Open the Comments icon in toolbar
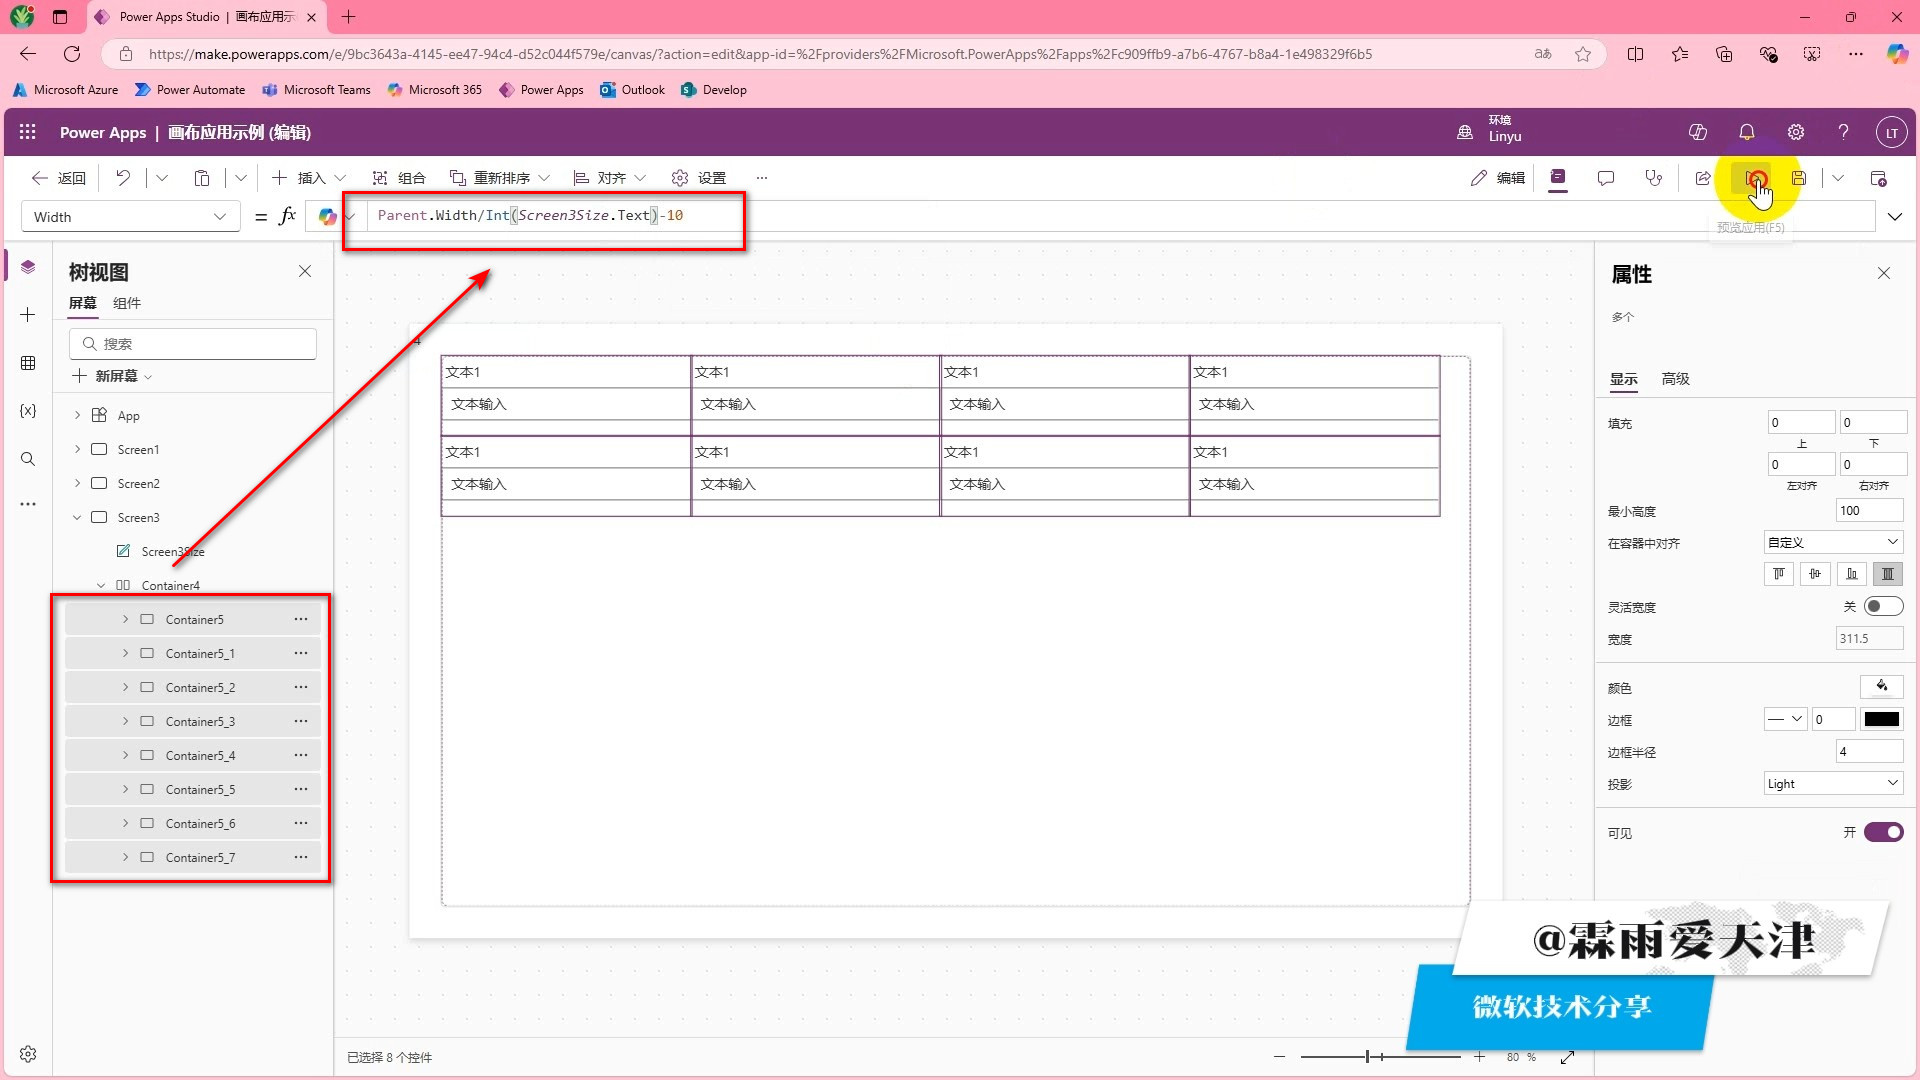1920x1080 pixels. [x=1605, y=178]
